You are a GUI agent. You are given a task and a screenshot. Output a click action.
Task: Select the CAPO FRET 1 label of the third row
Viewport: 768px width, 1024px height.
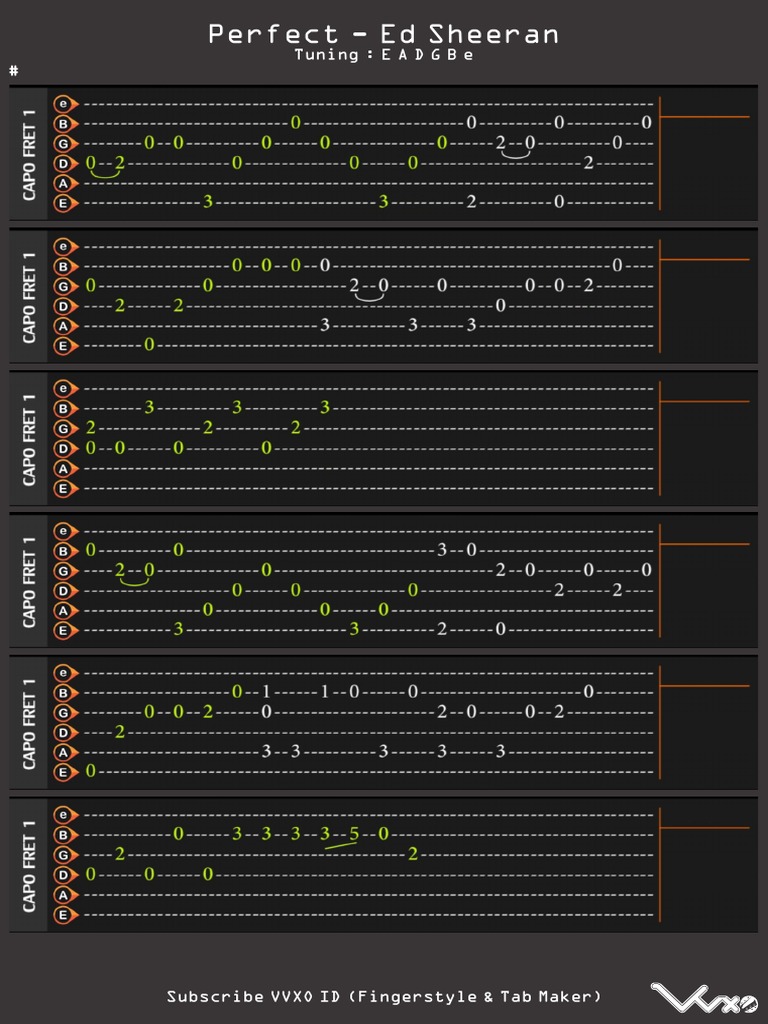point(29,439)
